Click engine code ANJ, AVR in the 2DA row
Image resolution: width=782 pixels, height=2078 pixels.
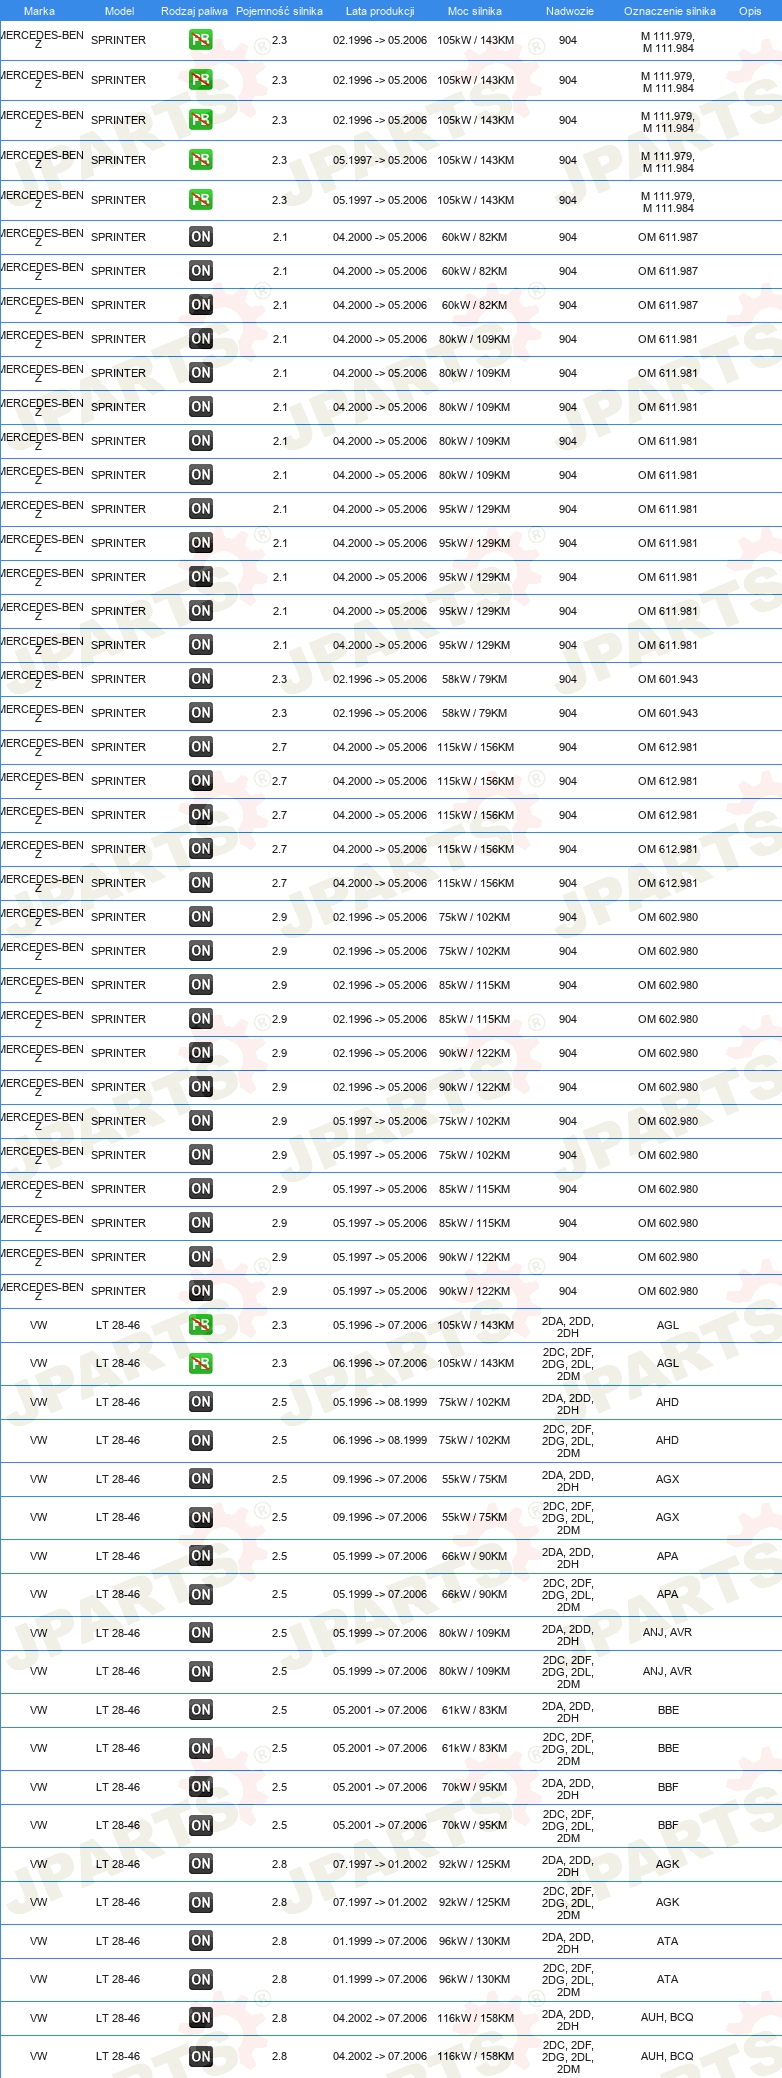pyautogui.click(x=667, y=1632)
